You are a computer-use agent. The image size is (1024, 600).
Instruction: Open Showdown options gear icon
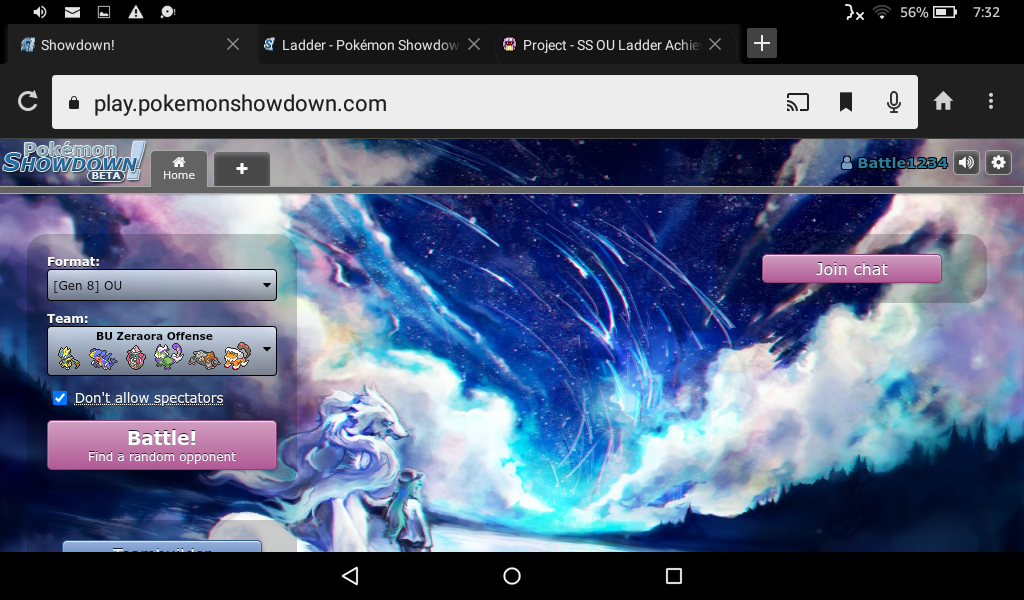pos(999,163)
